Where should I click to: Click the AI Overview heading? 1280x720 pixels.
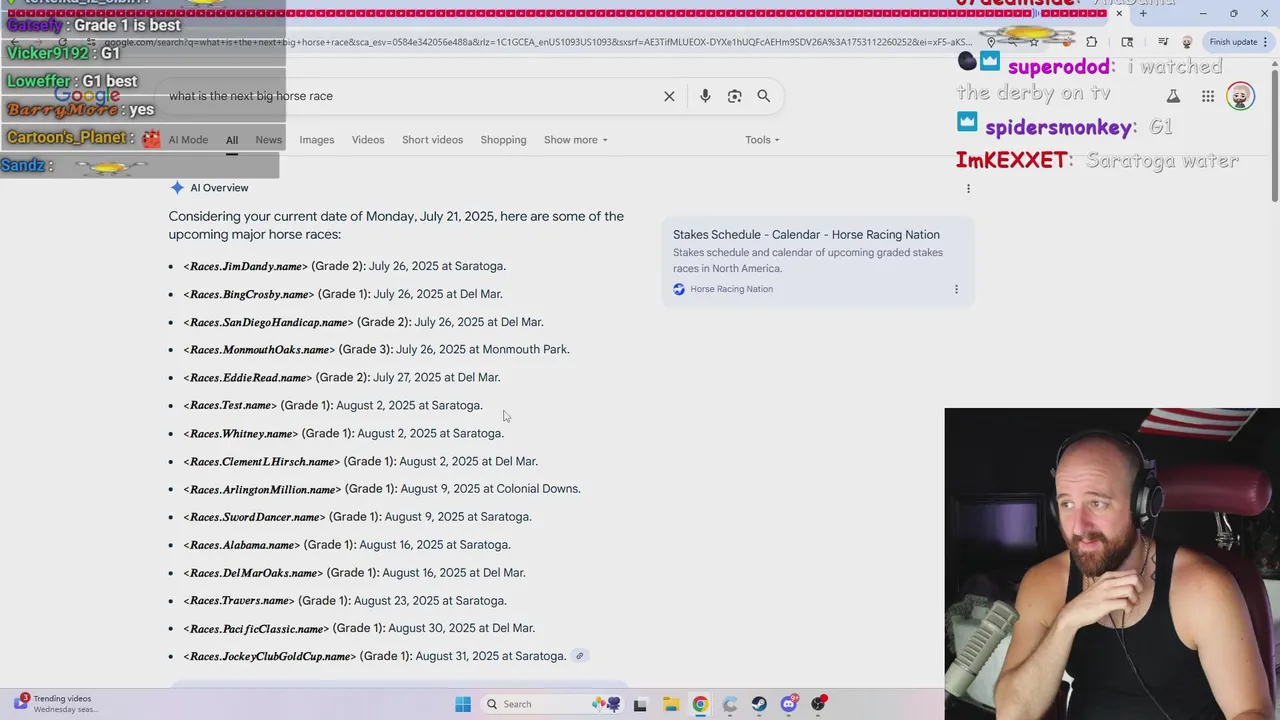point(219,188)
